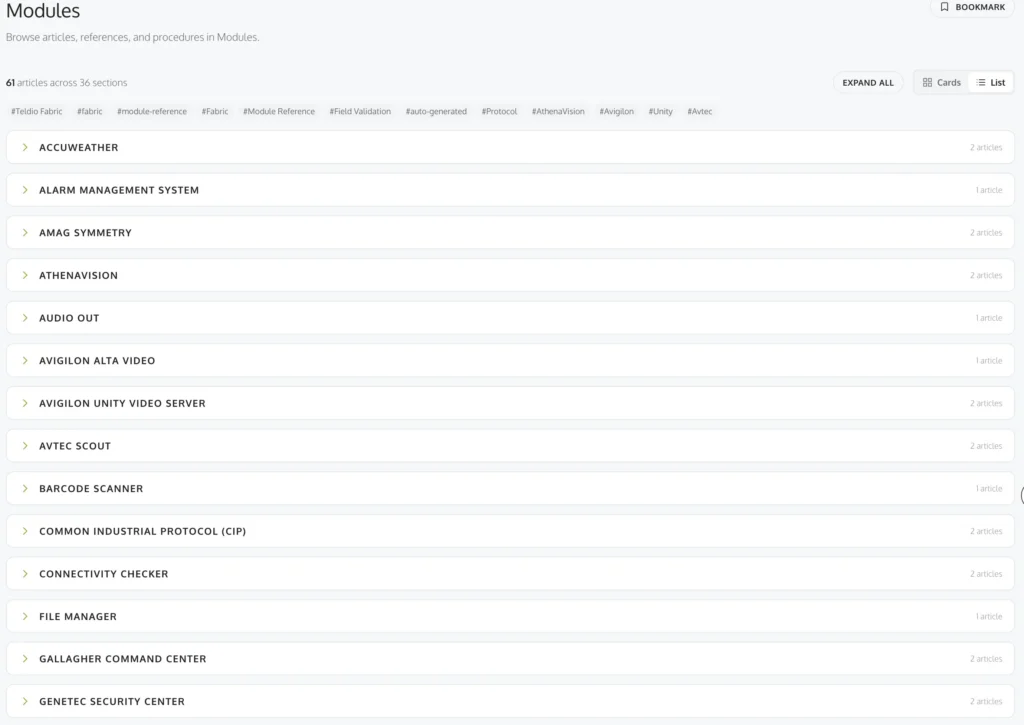Click ATHENAVISION section title

[78, 276]
